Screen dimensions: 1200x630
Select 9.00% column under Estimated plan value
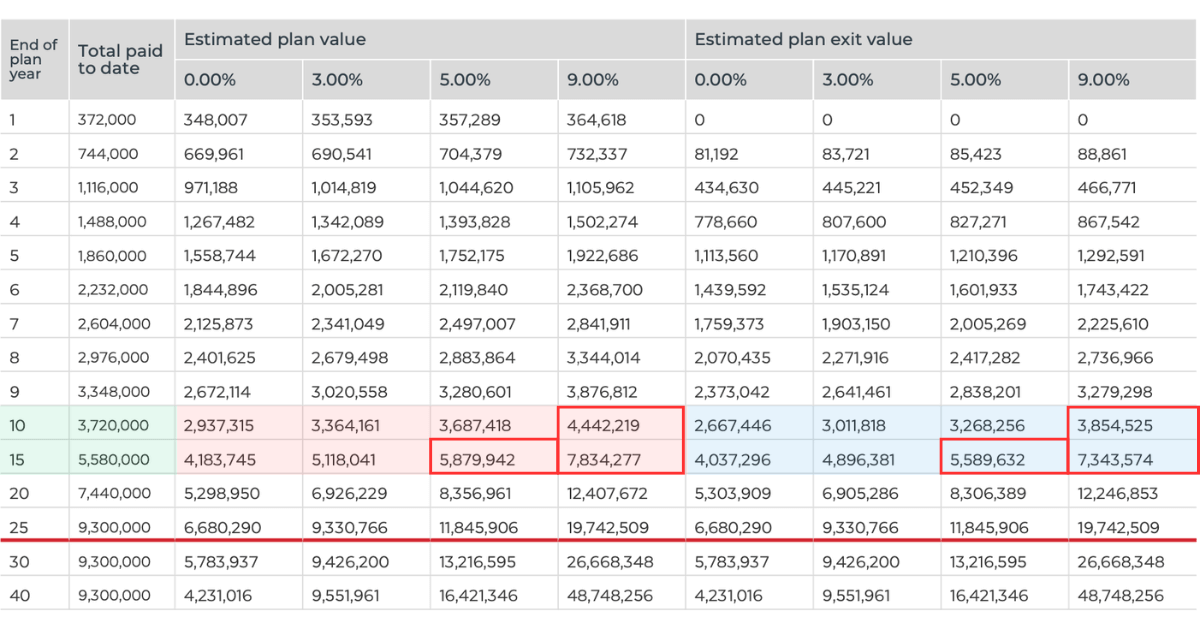[593, 80]
